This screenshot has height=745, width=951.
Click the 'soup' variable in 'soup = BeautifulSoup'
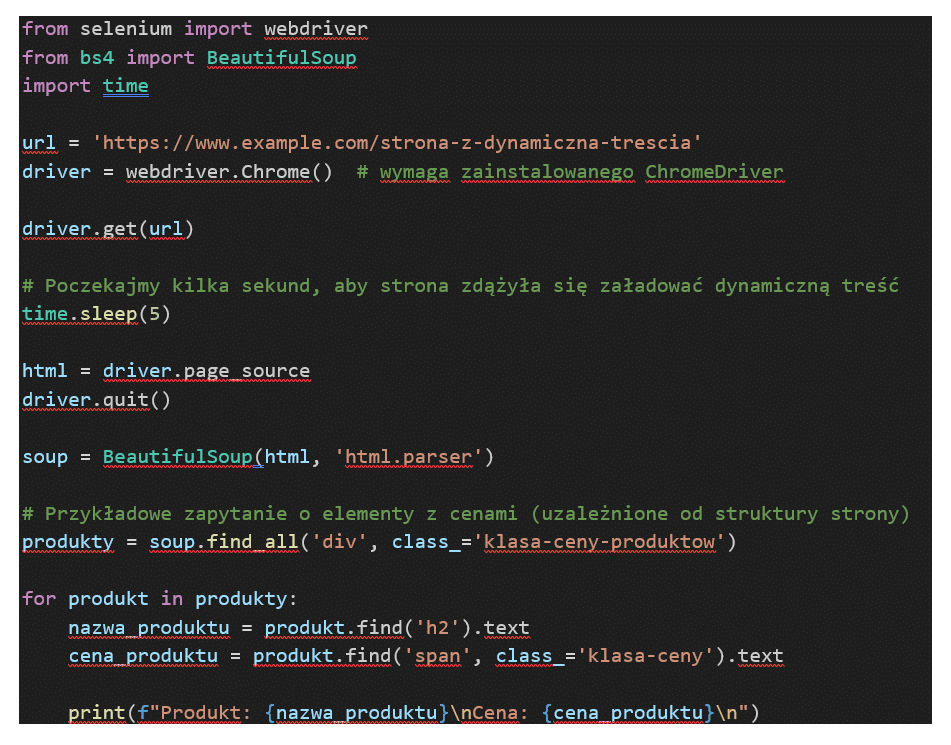click(x=45, y=457)
